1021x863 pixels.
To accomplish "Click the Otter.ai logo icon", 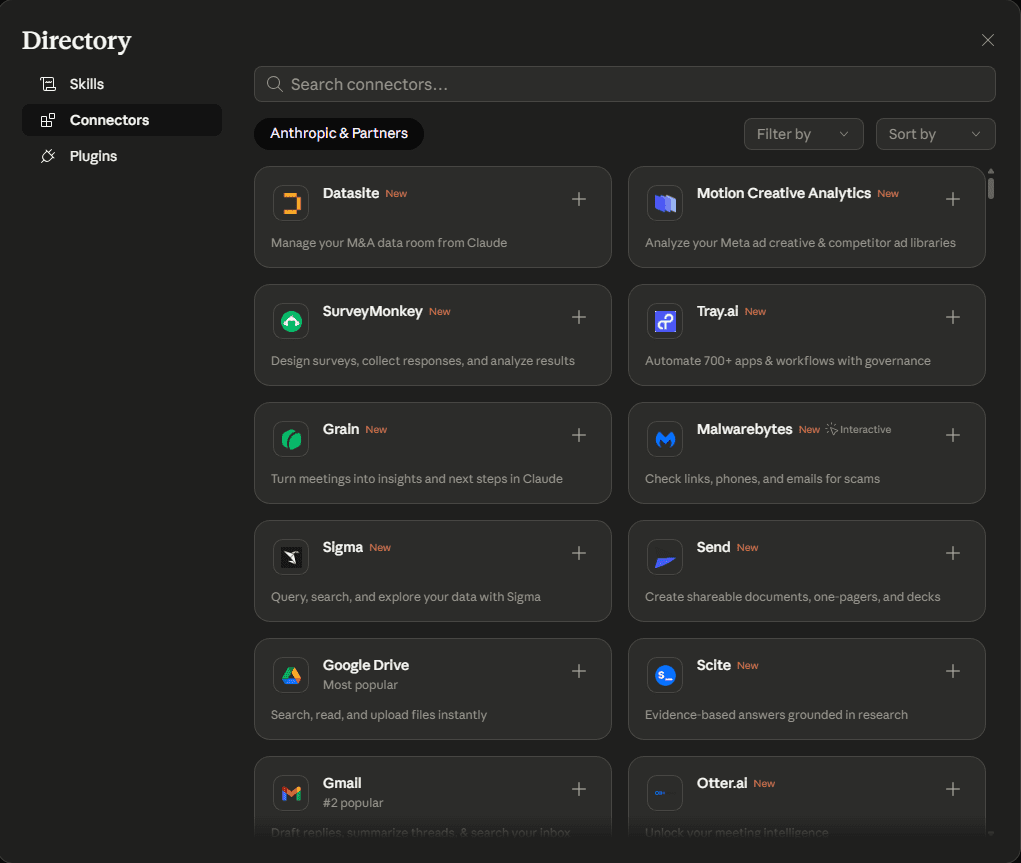I will (665, 793).
